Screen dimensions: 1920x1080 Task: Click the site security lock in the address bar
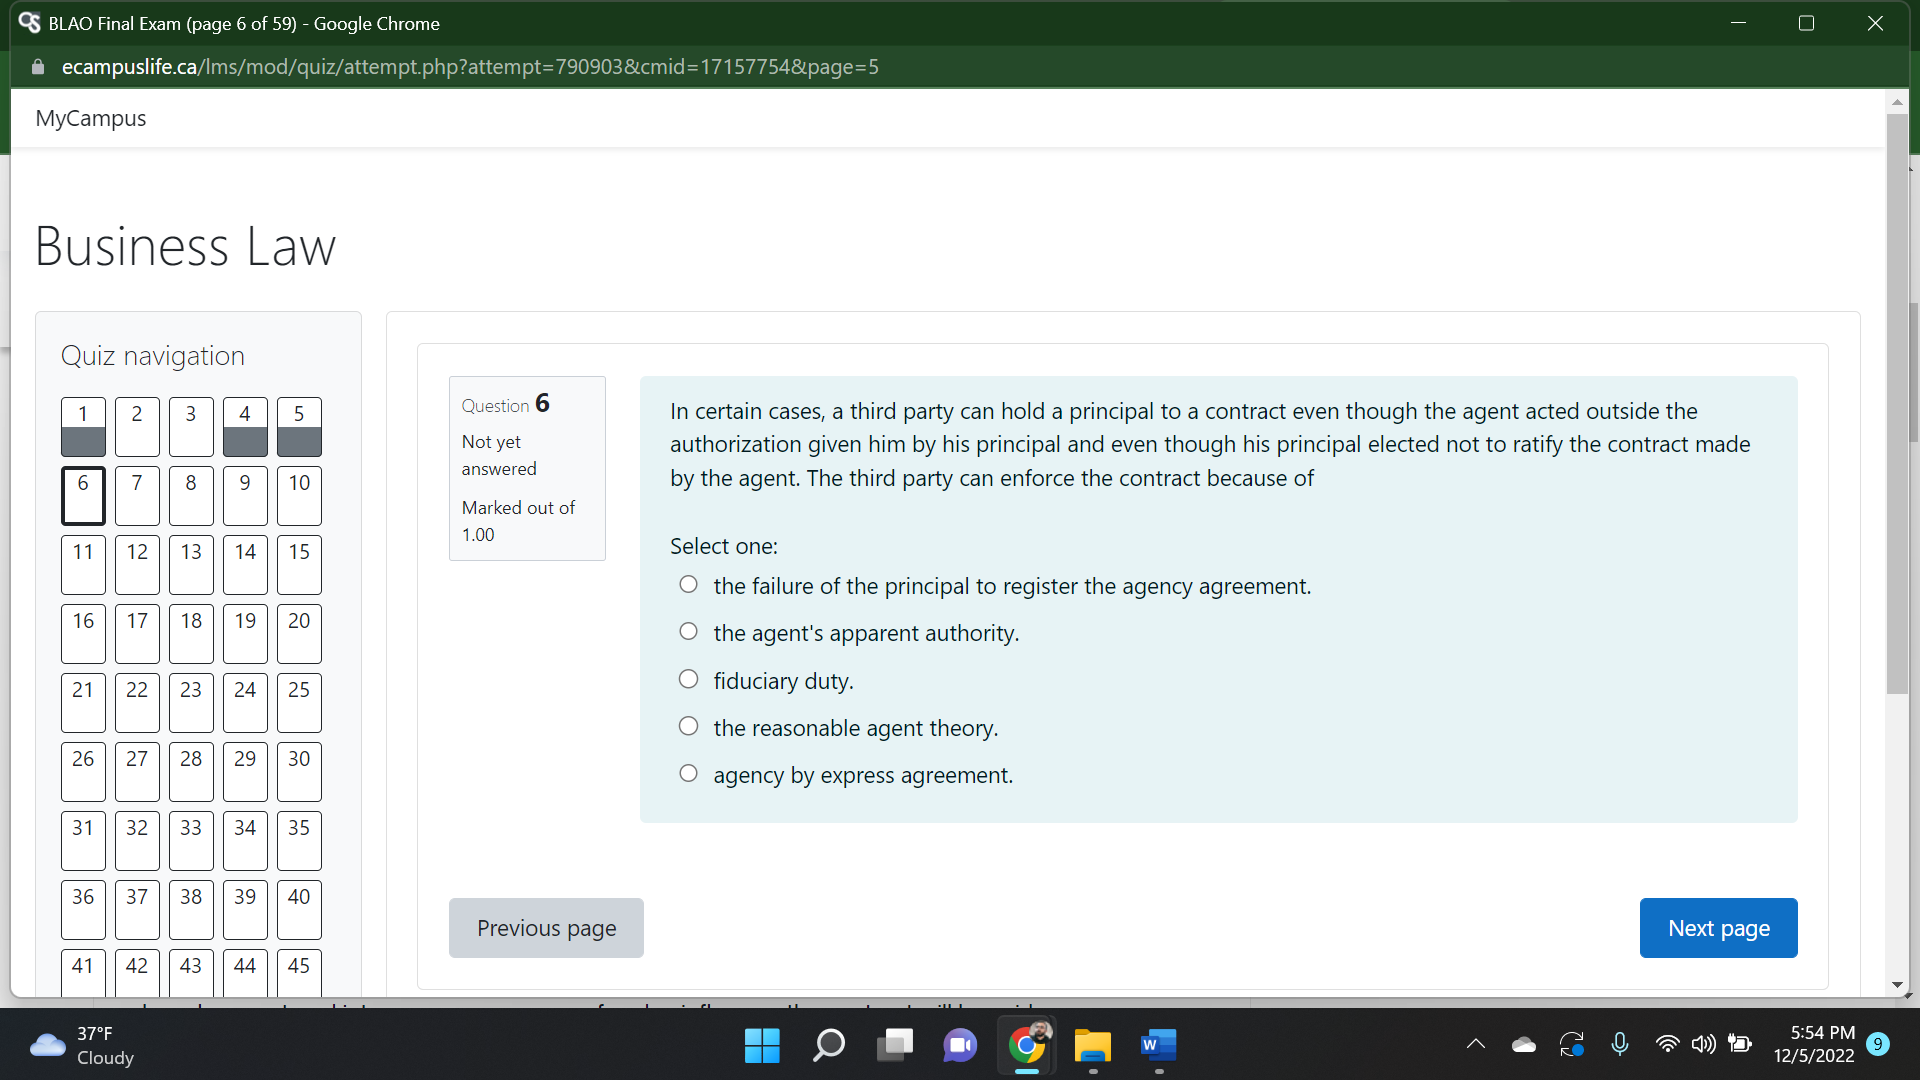[x=37, y=66]
